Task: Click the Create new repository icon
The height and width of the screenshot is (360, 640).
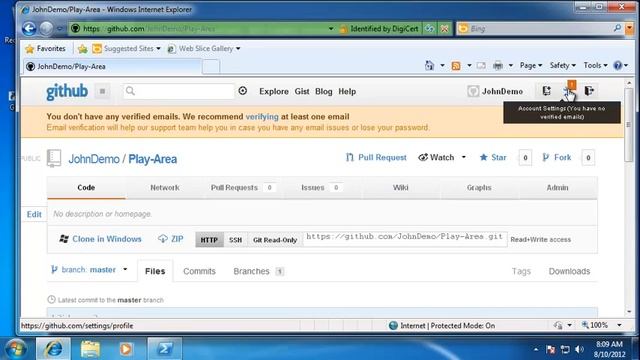Action: [547, 91]
